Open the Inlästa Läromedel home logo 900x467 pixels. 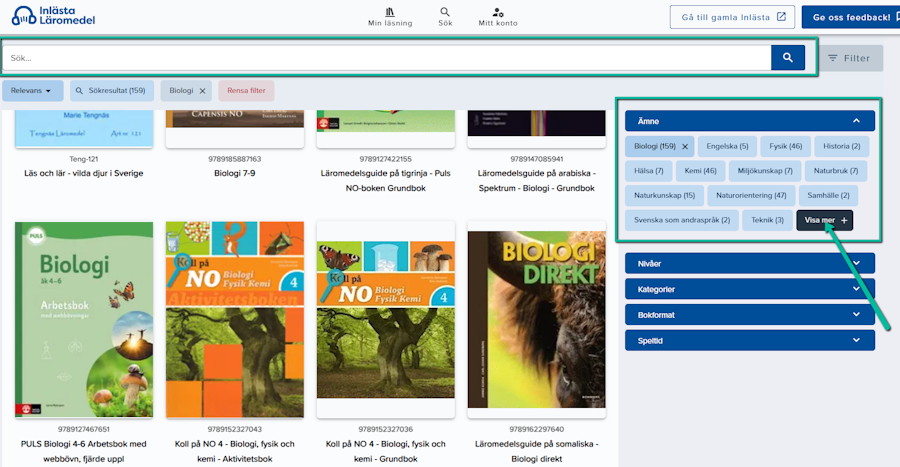(x=53, y=15)
